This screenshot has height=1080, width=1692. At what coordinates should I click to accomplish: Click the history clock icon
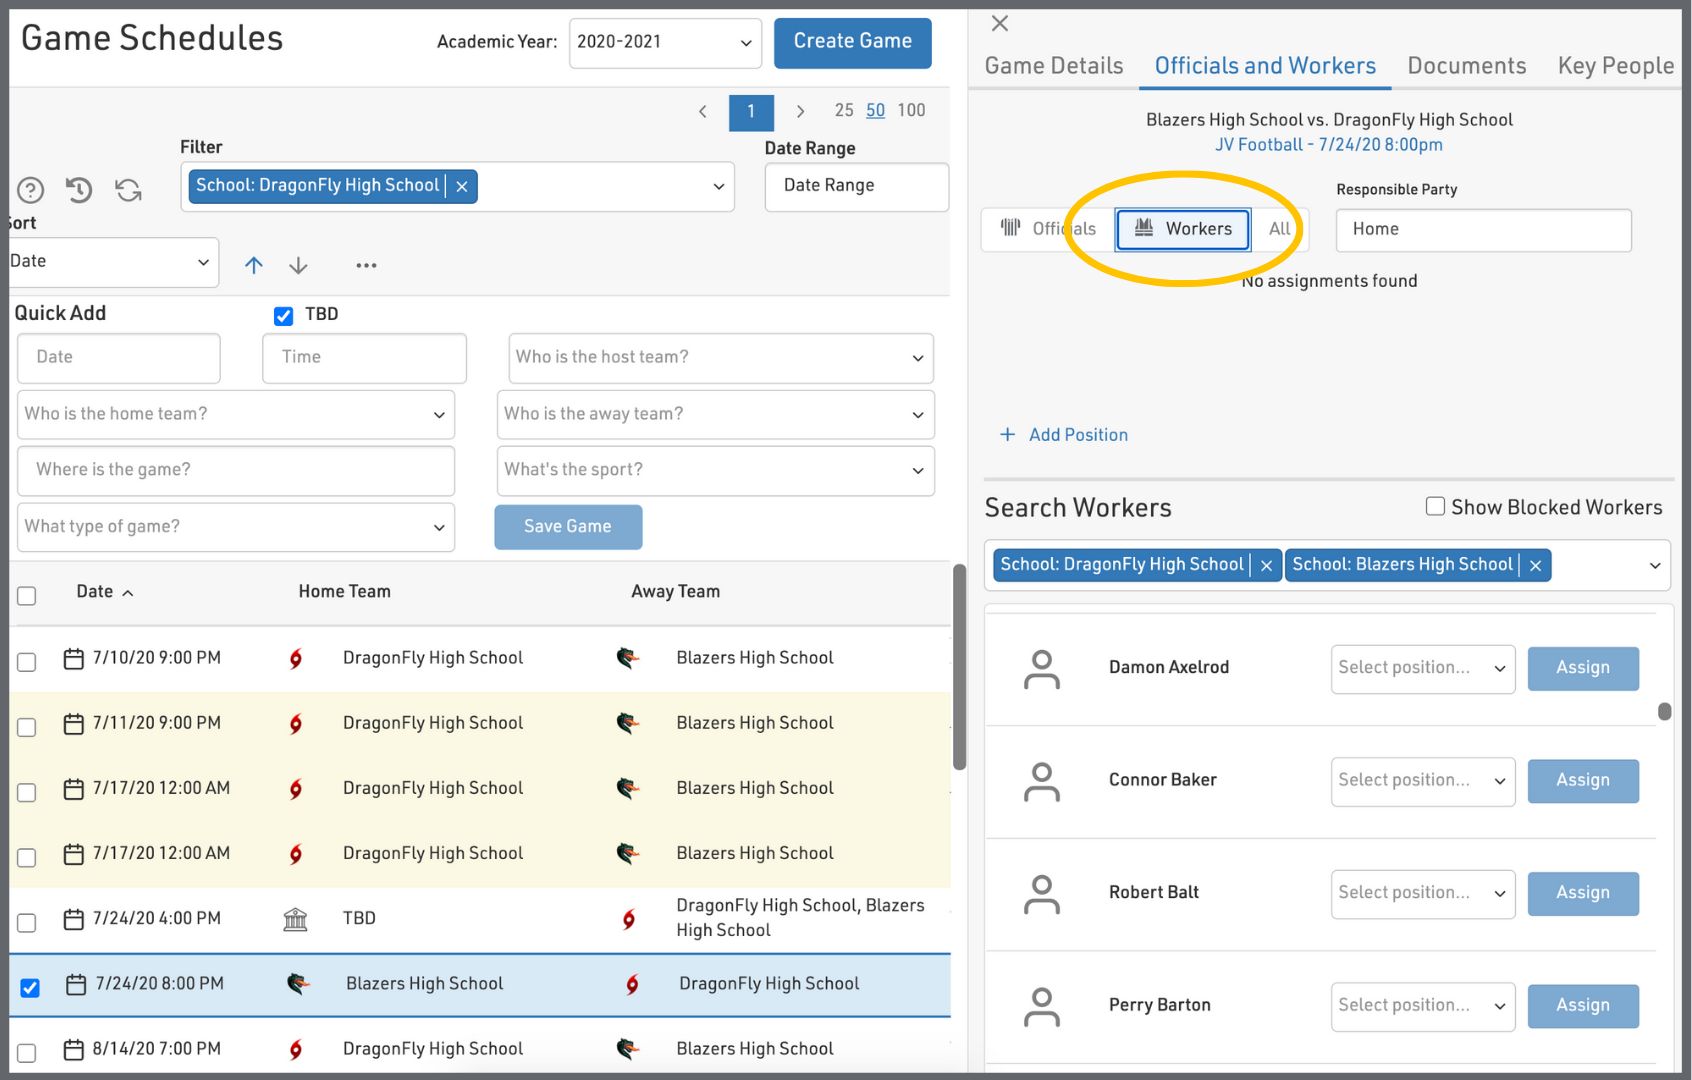point(79,190)
